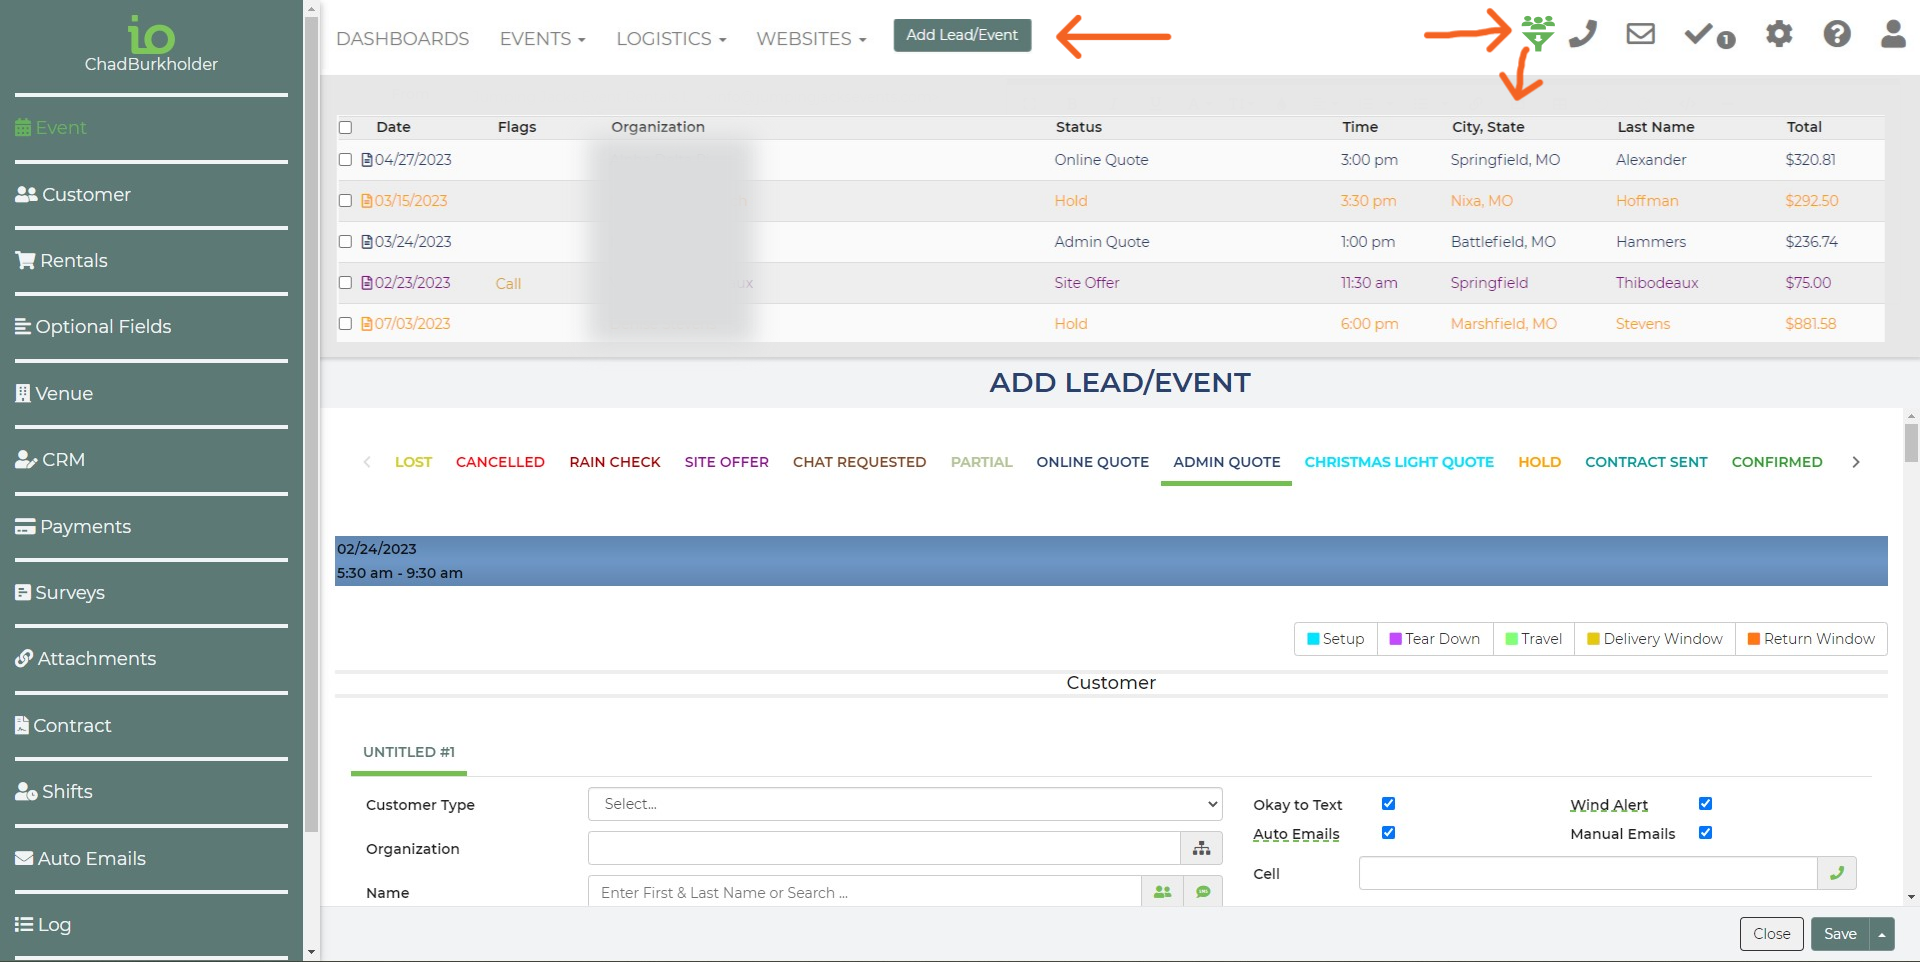This screenshot has width=1920, height=962.
Task: Open the Customer Type dropdown
Action: point(905,804)
